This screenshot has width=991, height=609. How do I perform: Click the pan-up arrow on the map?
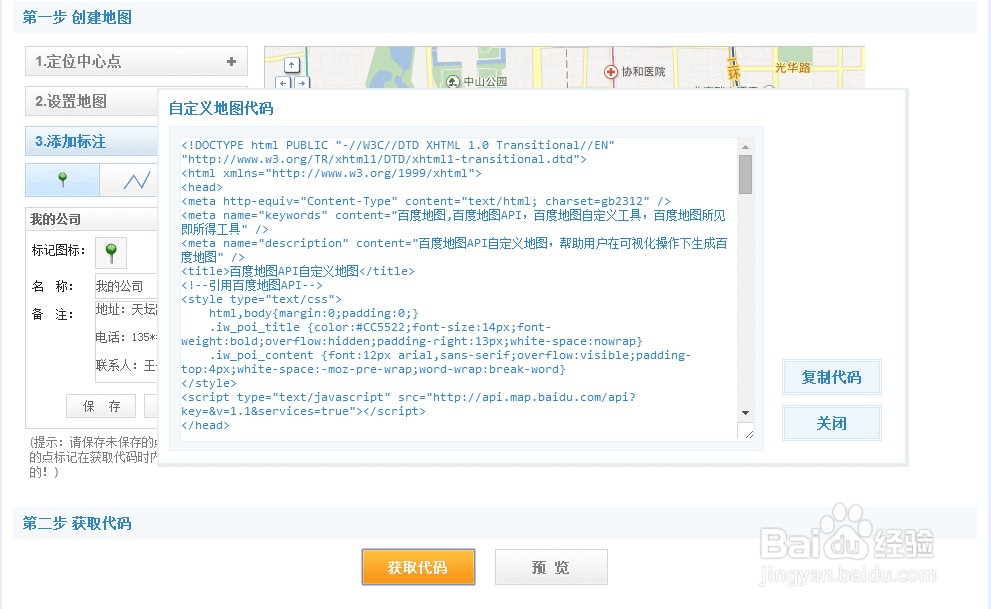[x=292, y=65]
